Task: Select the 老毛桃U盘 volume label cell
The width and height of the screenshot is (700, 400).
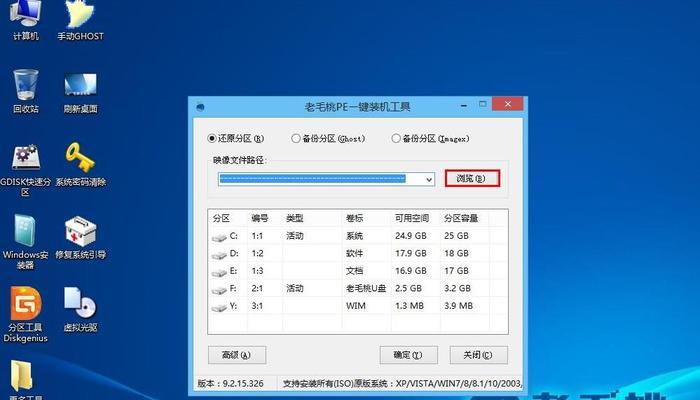Action: (x=366, y=288)
